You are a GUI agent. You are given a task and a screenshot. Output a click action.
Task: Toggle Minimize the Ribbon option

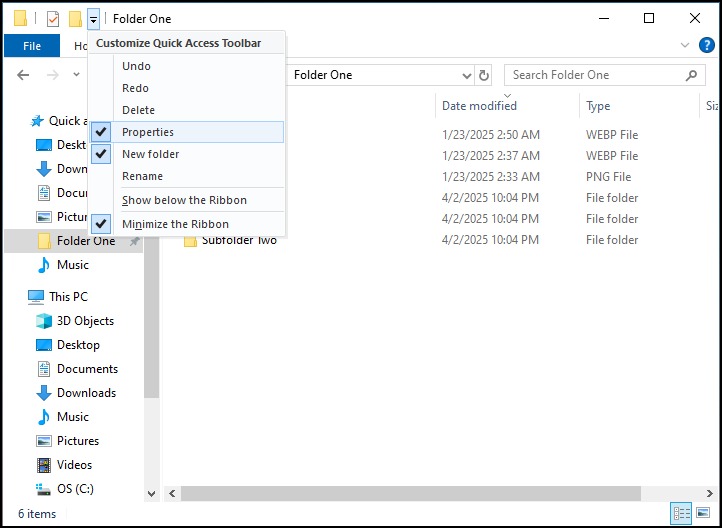click(x=175, y=224)
